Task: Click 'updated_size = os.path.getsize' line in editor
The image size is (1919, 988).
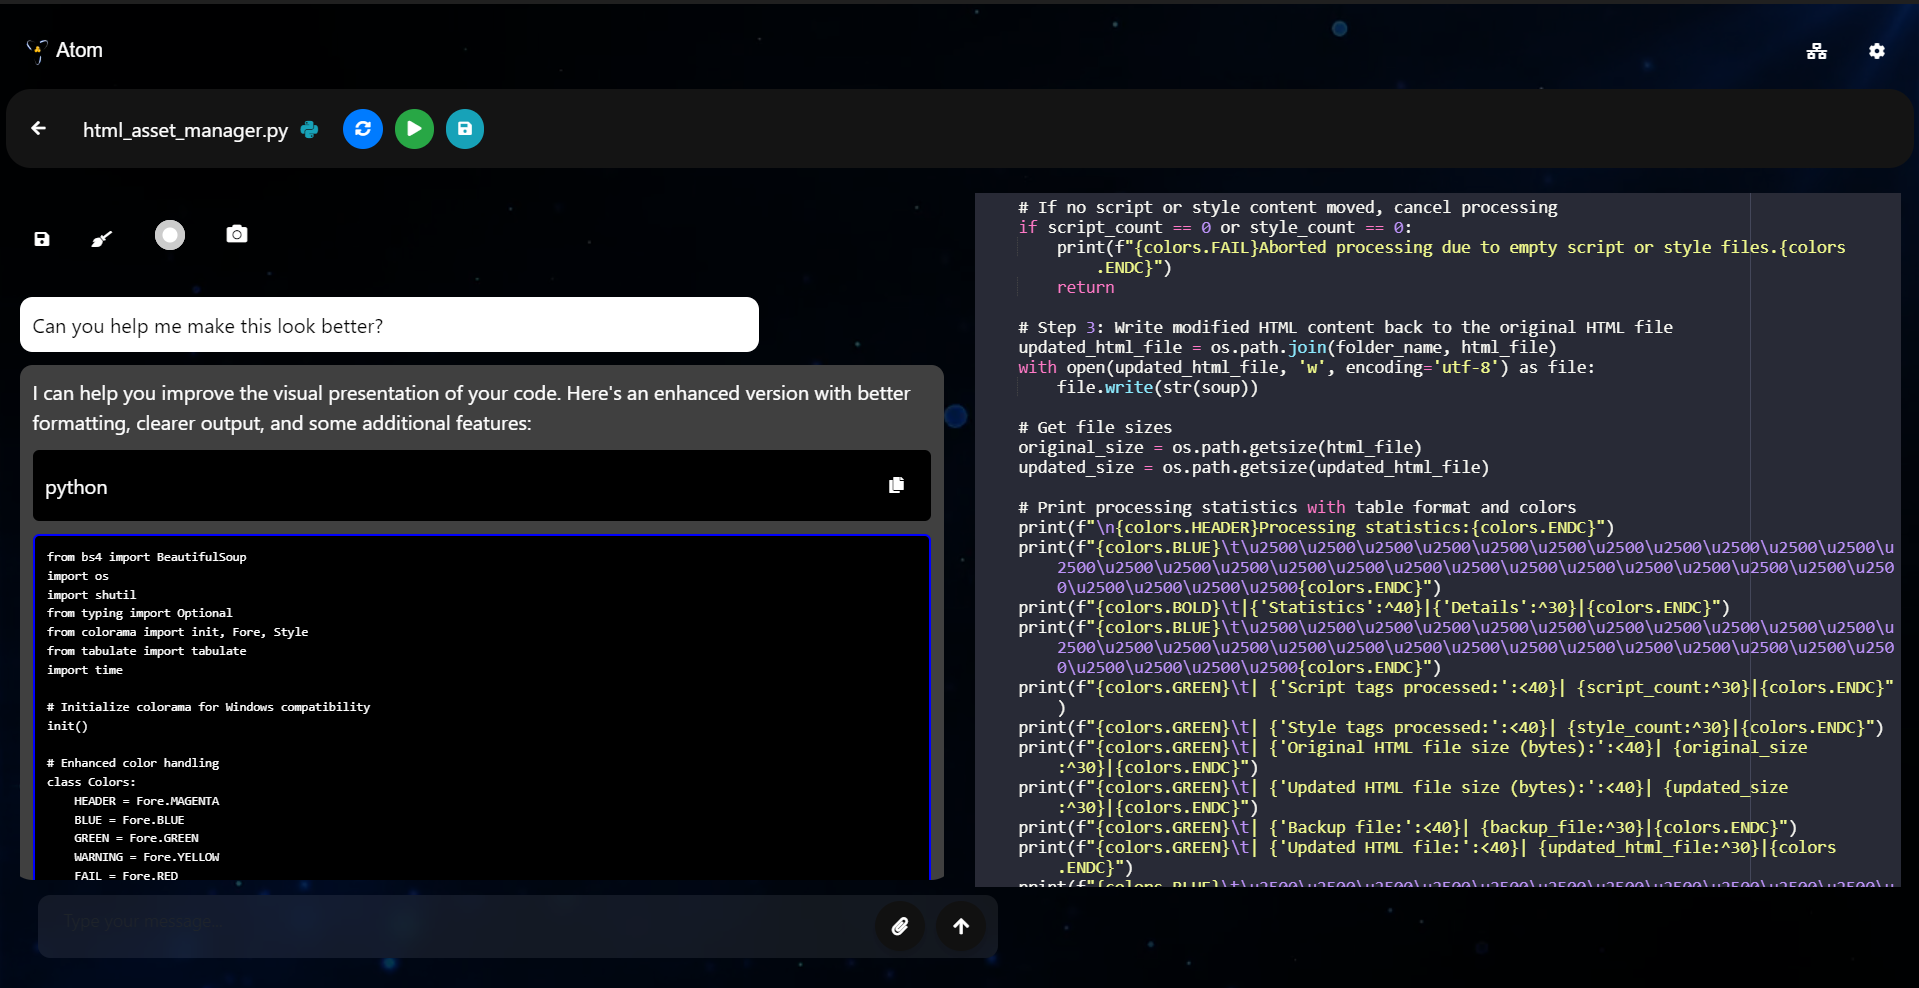Action: [1254, 468]
